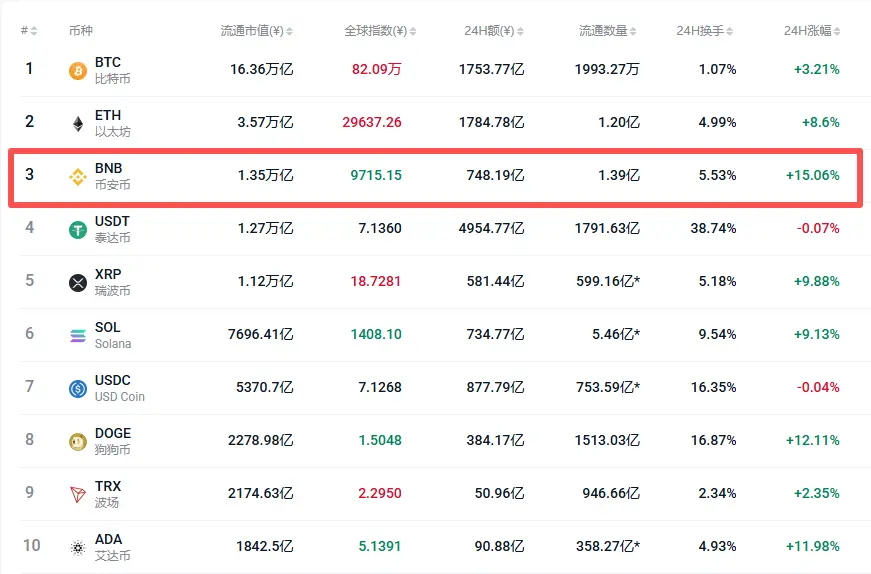Click the USDC blue coin icon

[78, 388]
